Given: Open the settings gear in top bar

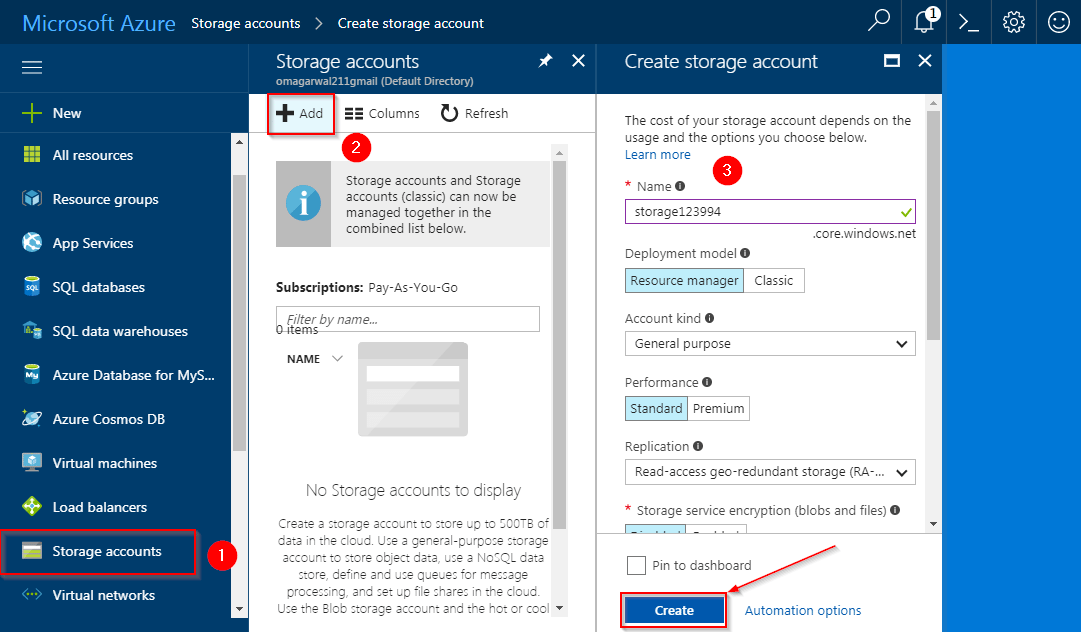Looking at the screenshot, I should 1013,23.
